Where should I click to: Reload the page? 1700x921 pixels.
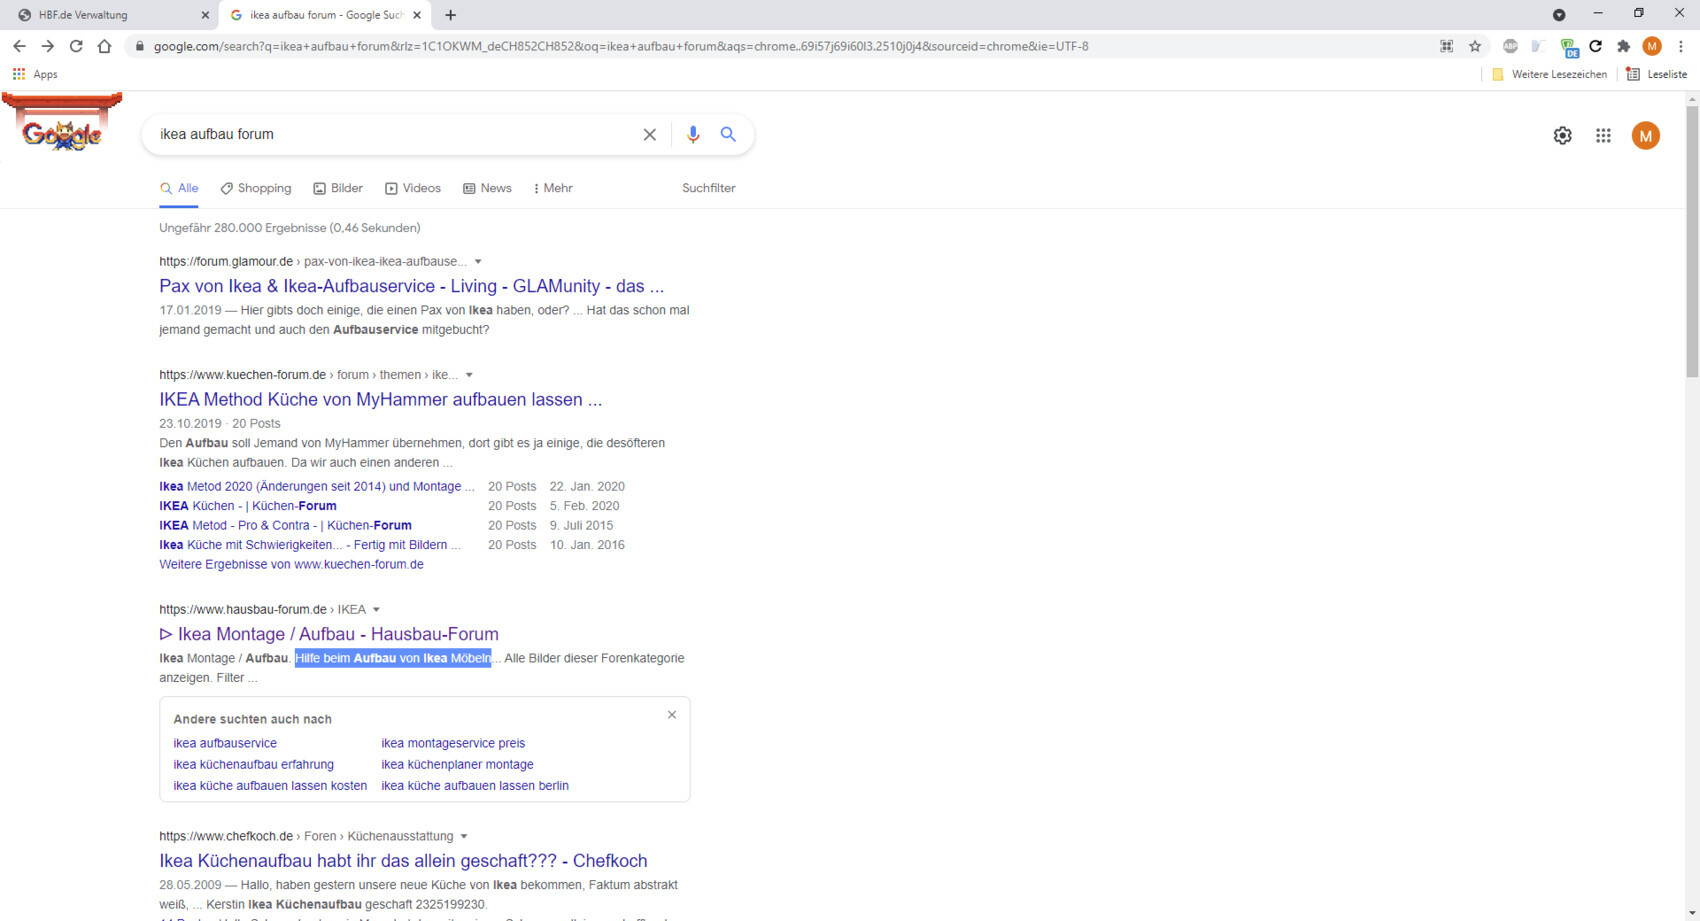(x=76, y=46)
